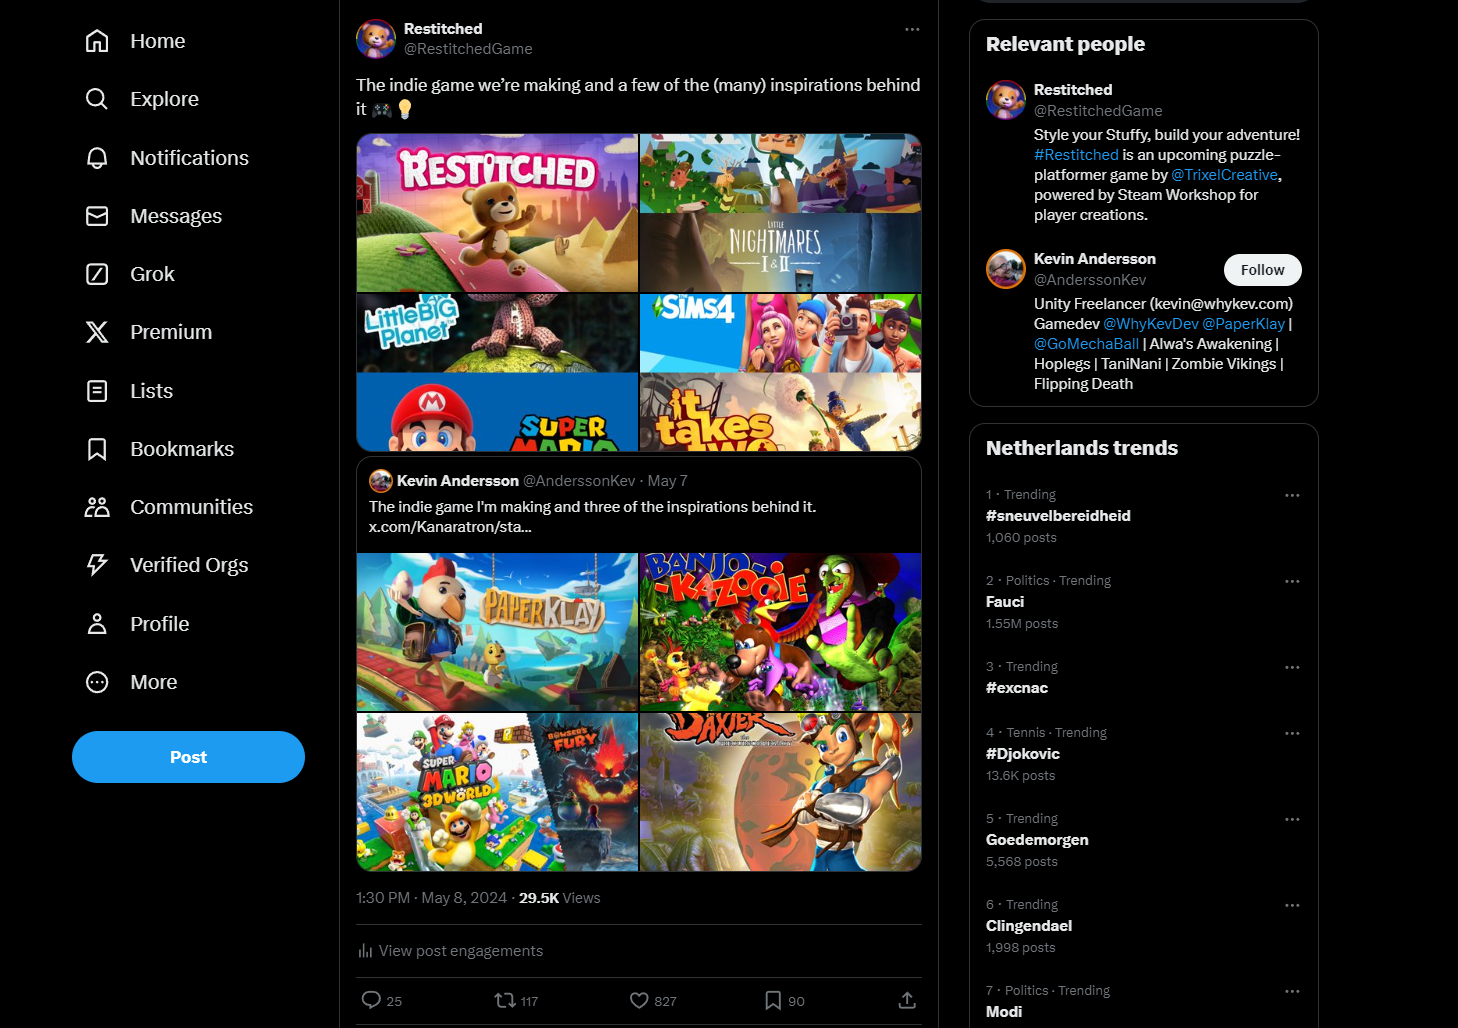Open The Sims 4 image
The image size is (1458, 1028).
(x=780, y=333)
